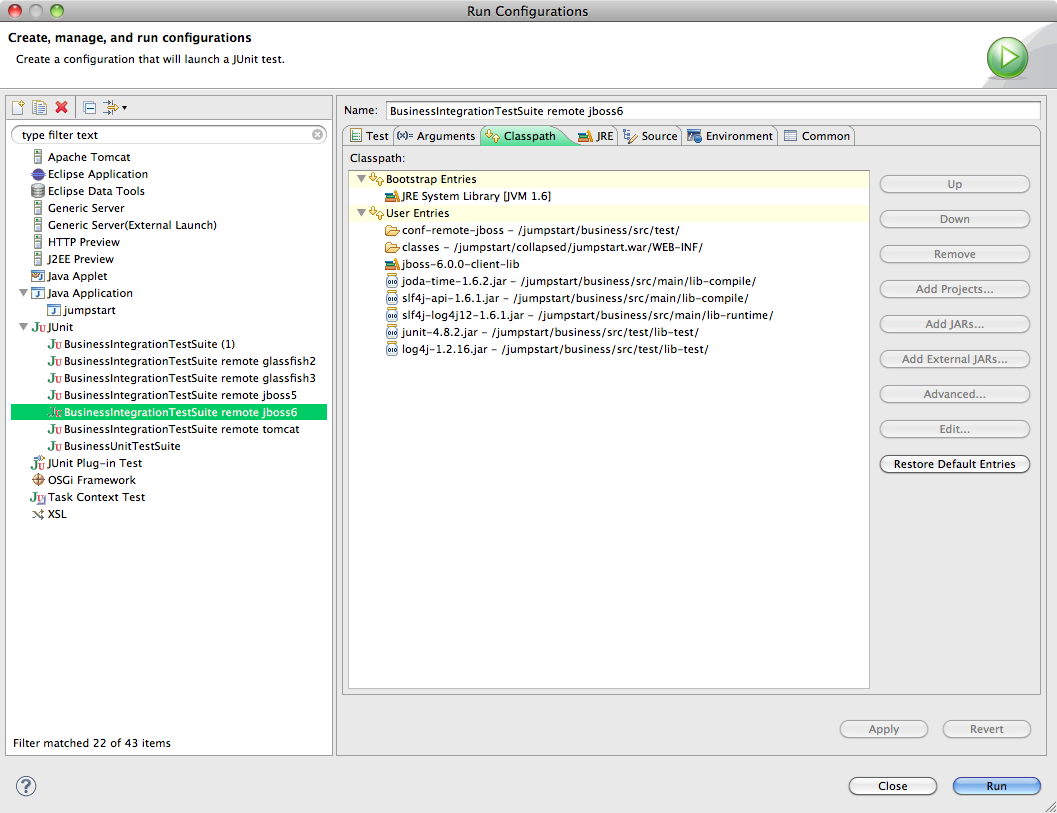
Task: Click the Remove button
Action: coord(955,254)
